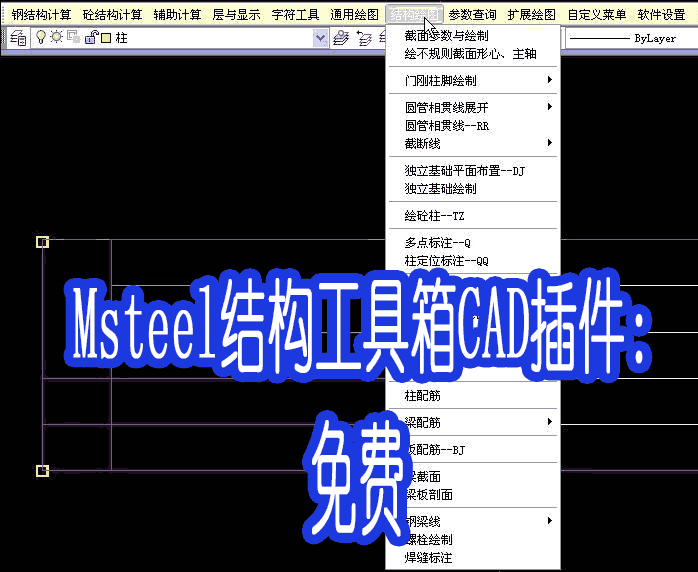Open the 软件设置 menu
This screenshot has width=698, height=572.
click(x=661, y=15)
